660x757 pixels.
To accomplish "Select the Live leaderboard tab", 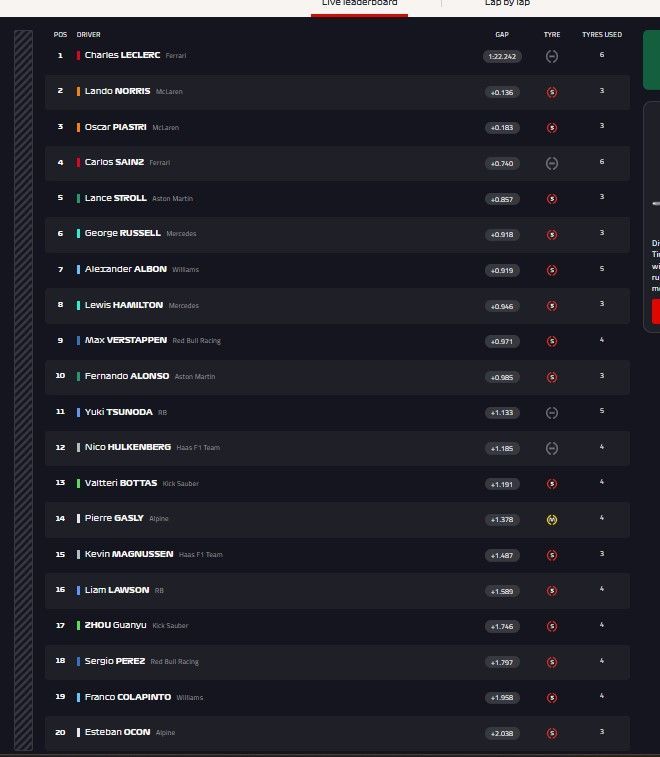I will (x=359, y=4).
